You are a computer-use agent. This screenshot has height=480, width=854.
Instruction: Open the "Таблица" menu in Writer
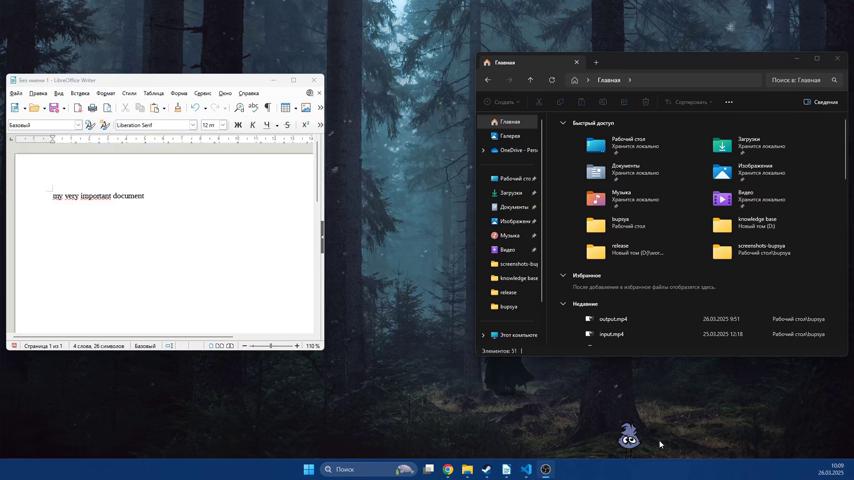(x=153, y=93)
